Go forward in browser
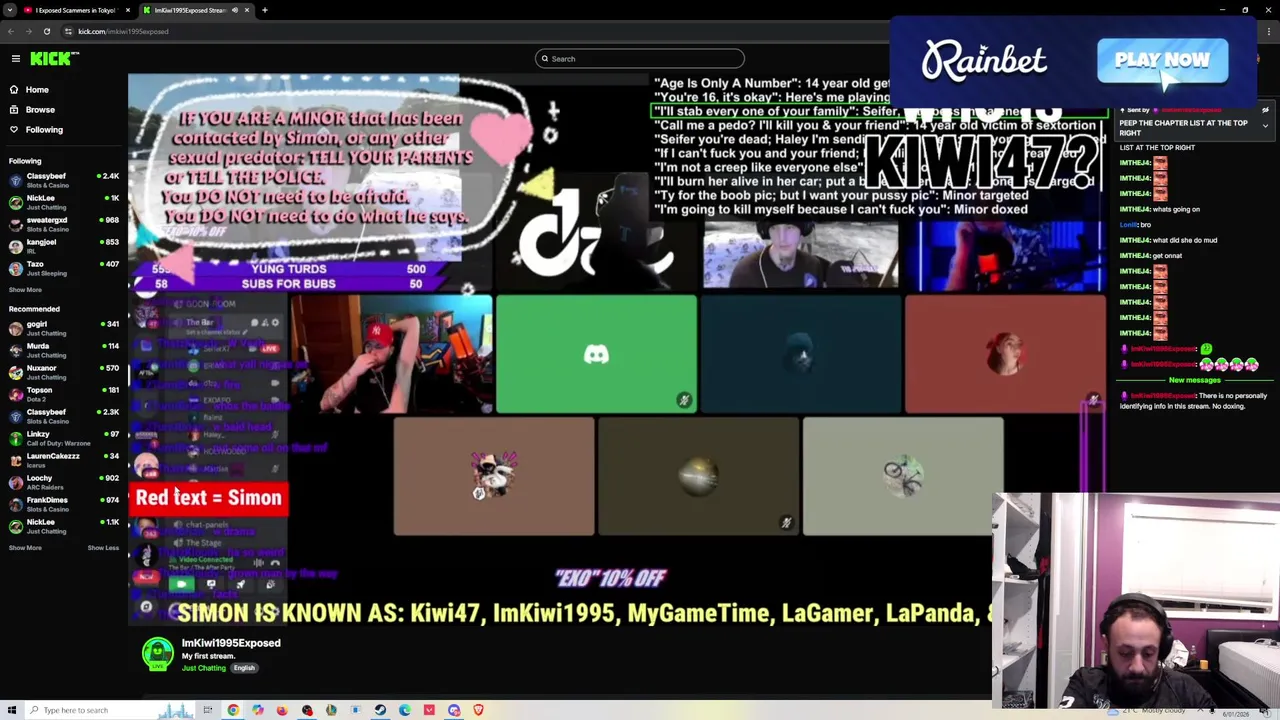 click(28, 31)
